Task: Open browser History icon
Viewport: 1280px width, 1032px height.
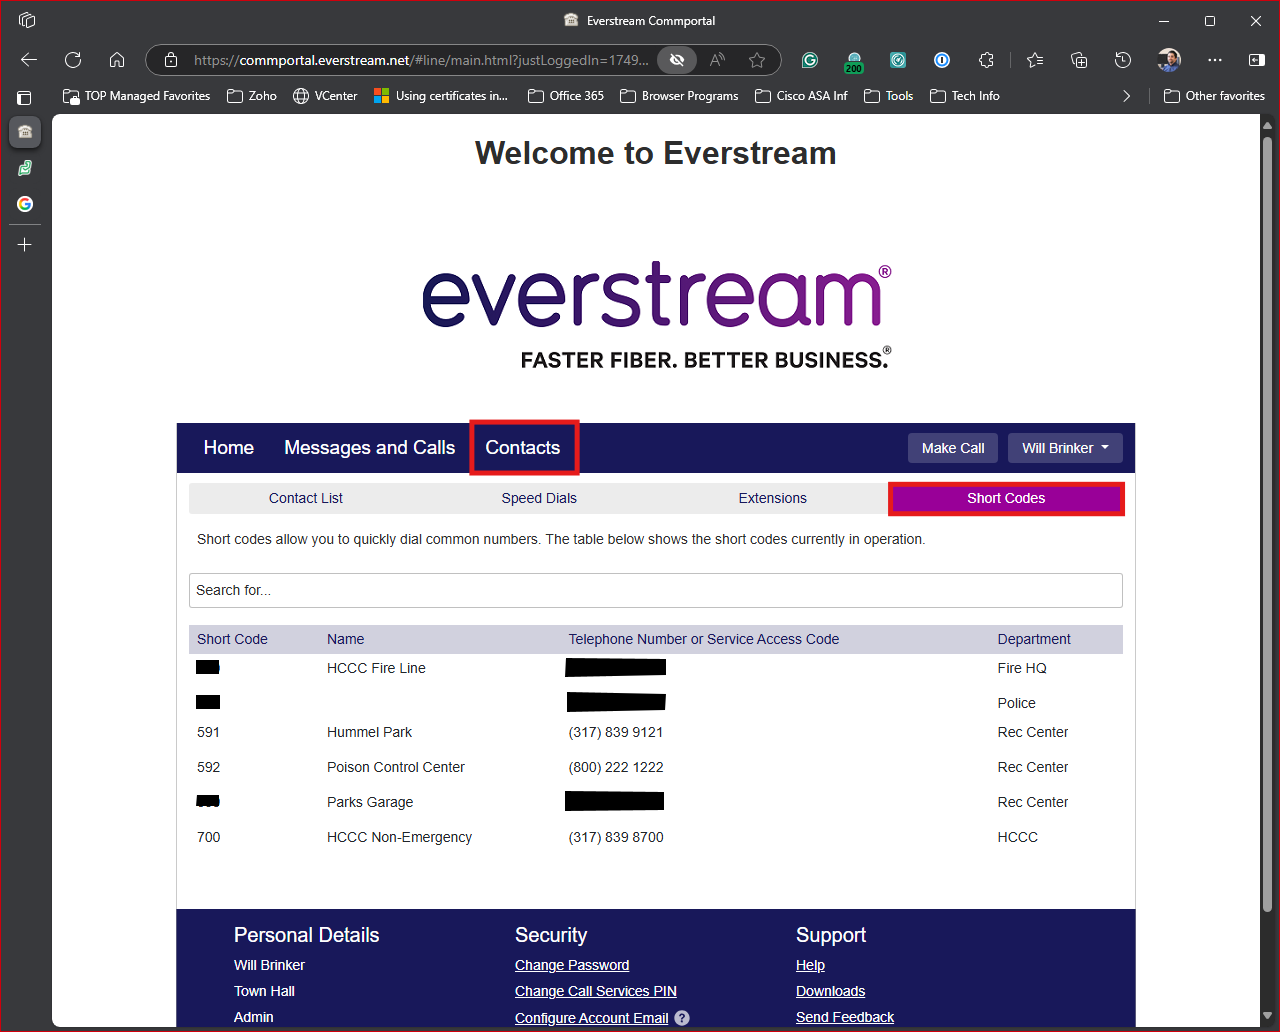Action: 1123,60
